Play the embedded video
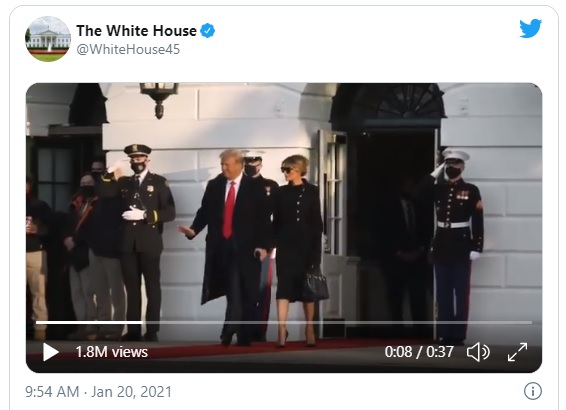Viewport: 566px width, 410px height. point(51,352)
